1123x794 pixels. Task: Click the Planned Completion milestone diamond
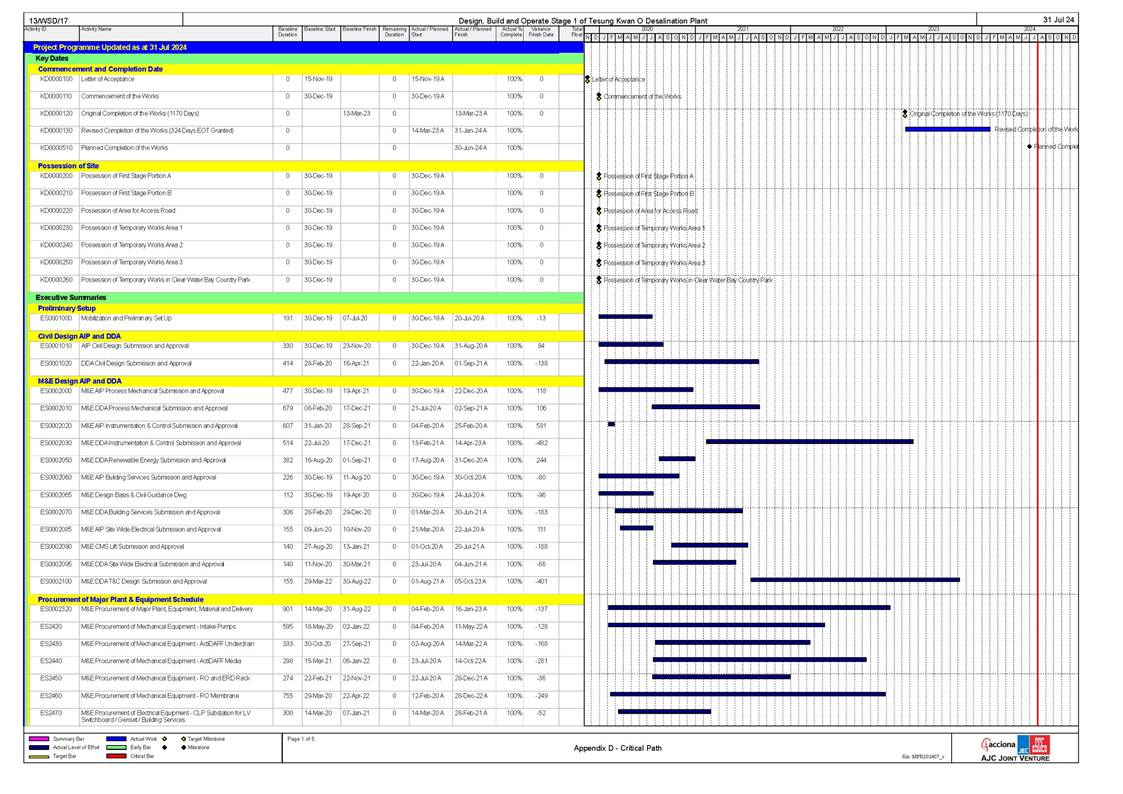[1030, 147]
